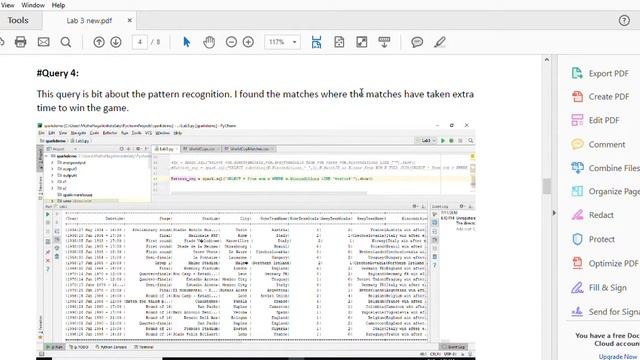Click the Redact marker icon
640x360 pixels.
point(577,215)
